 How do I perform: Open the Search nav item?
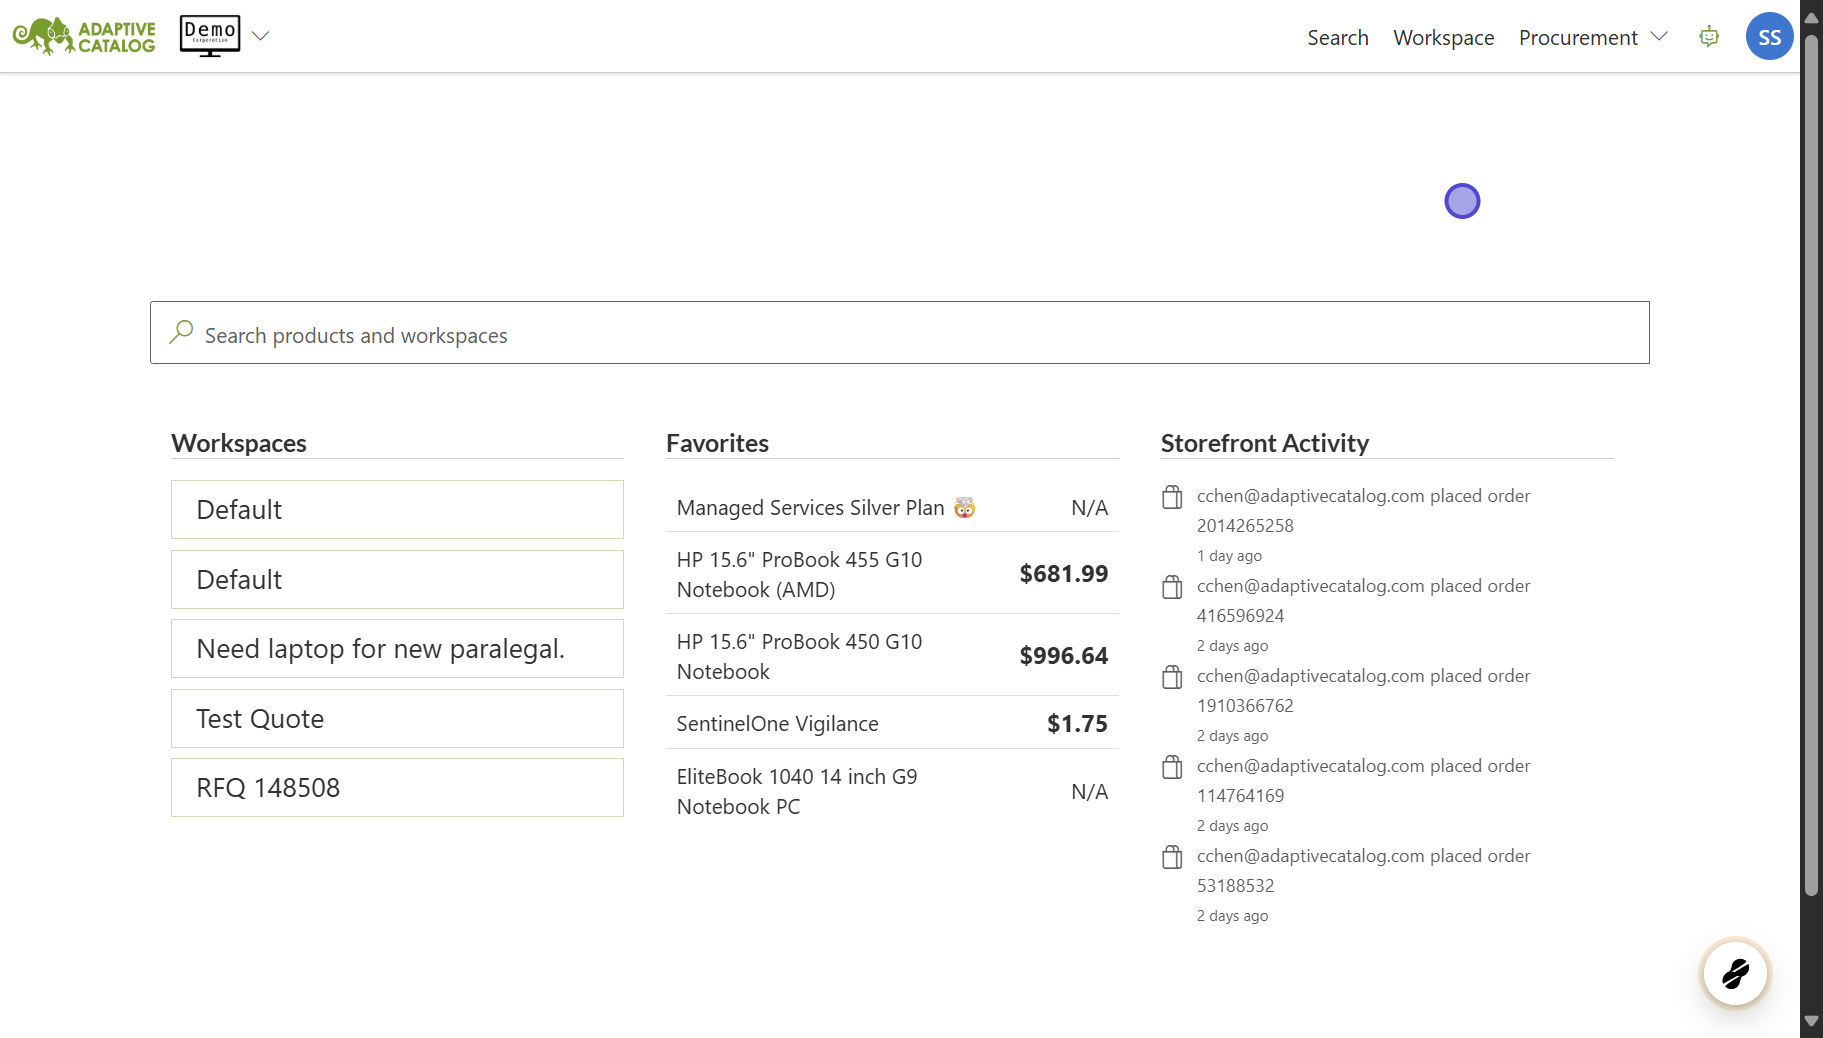pos(1338,38)
